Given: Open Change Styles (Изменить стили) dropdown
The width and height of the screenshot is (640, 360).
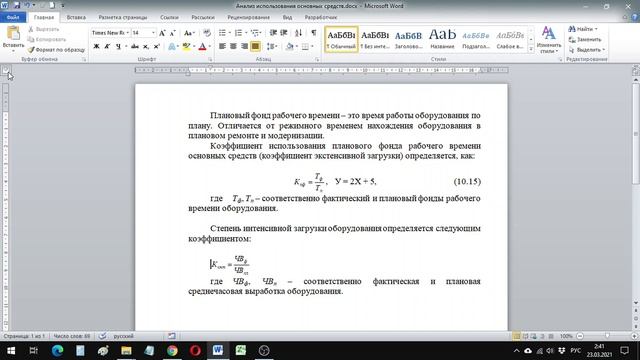Looking at the screenshot, I should [549, 40].
